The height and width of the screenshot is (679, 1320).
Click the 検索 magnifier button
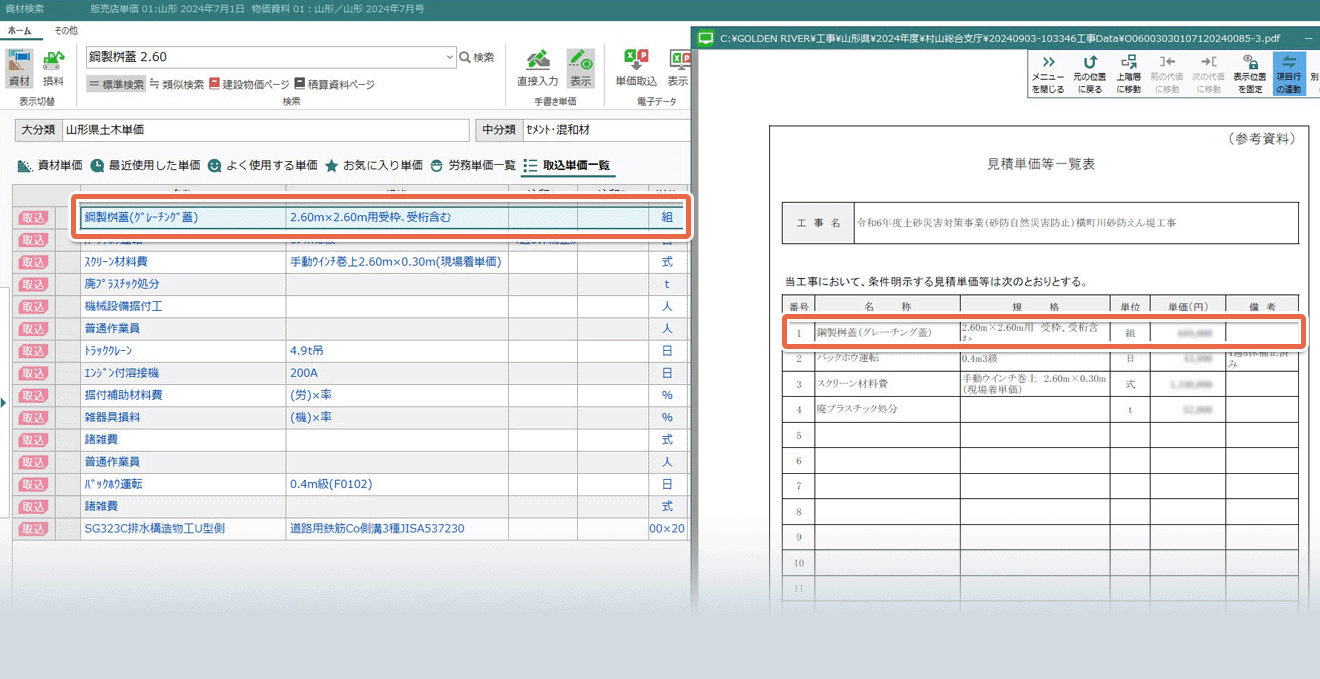[x=477, y=58]
